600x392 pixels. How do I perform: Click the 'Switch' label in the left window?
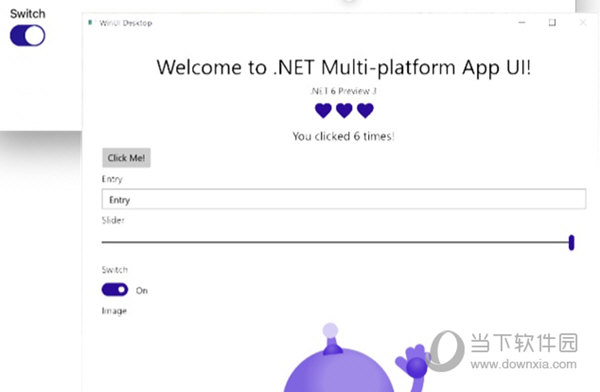28,14
